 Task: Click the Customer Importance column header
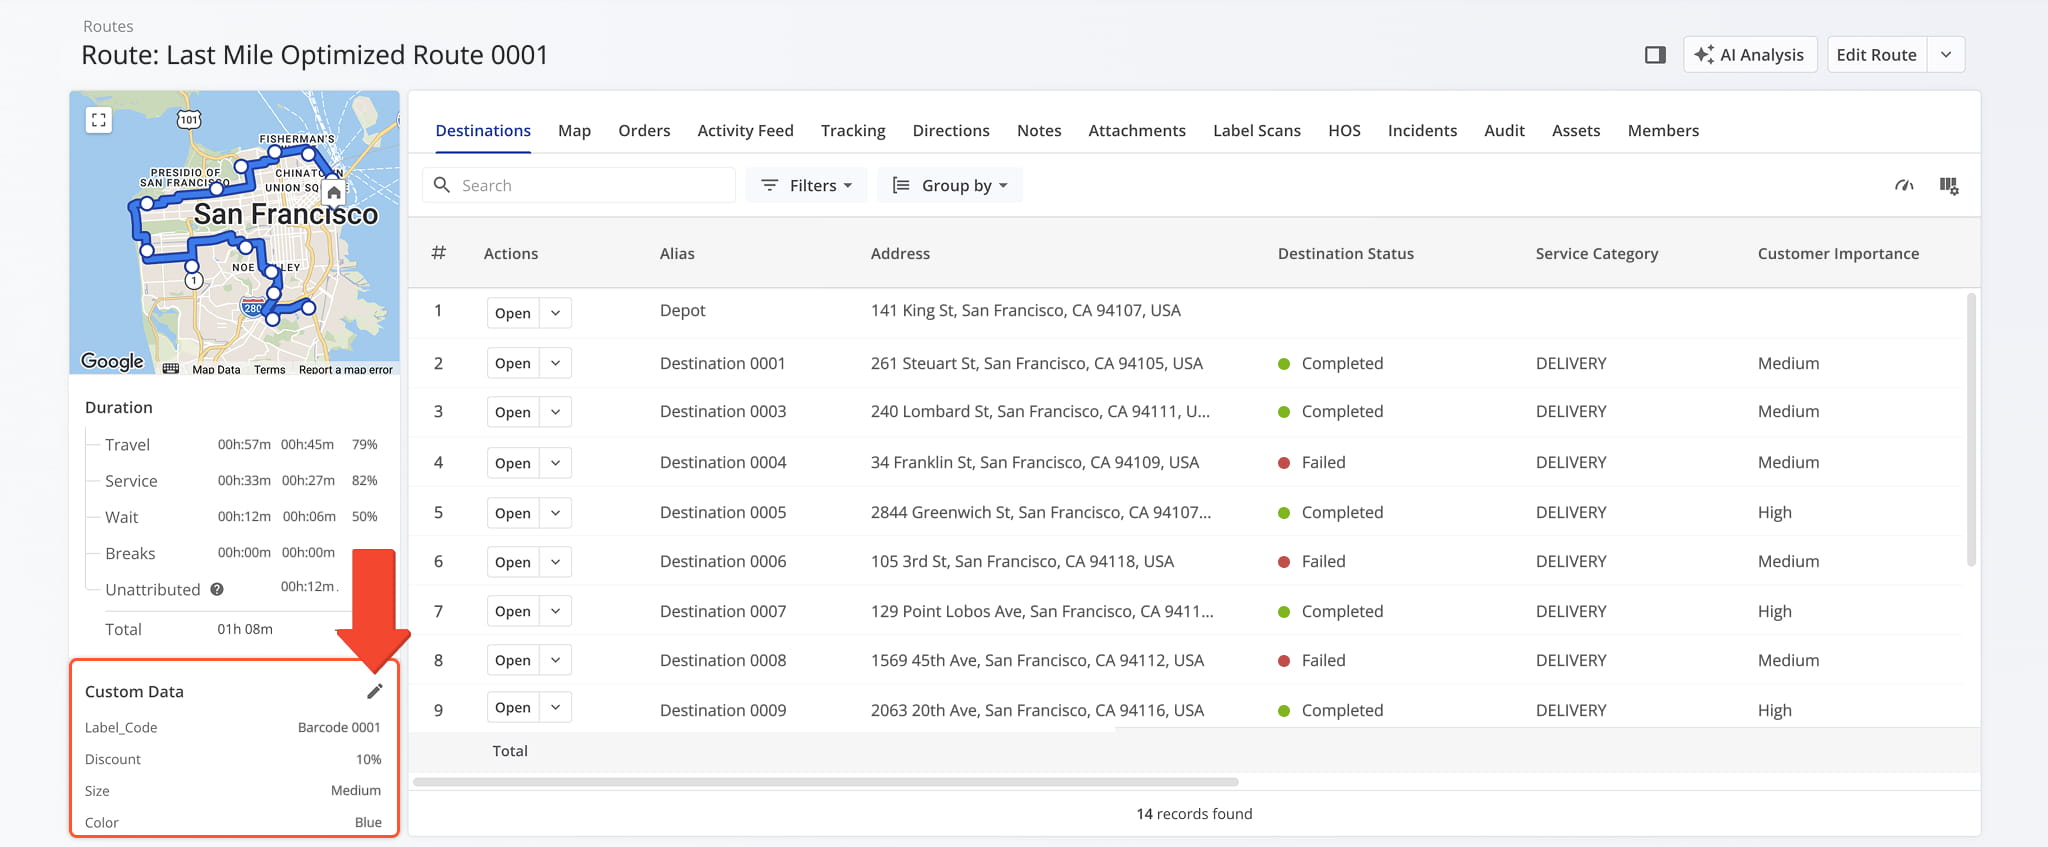(x=1838, y=253)
